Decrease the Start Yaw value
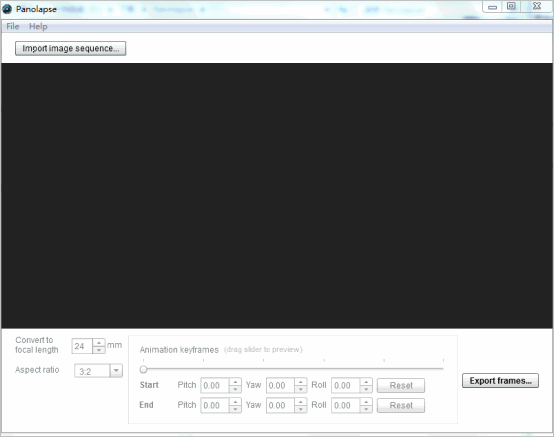This screenshot has height=437, width=554. pyautogui.click(x=301, y=389)
